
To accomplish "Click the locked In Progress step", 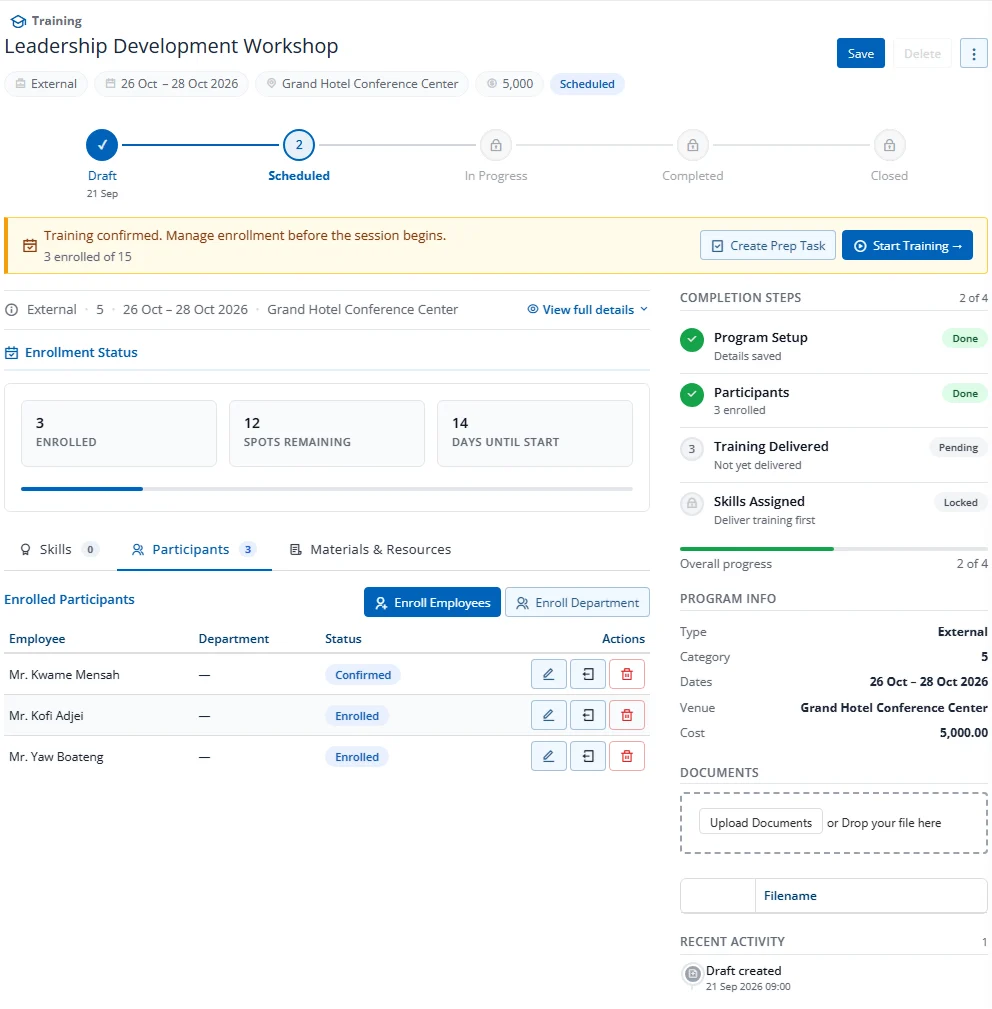I will click(496, 145).
